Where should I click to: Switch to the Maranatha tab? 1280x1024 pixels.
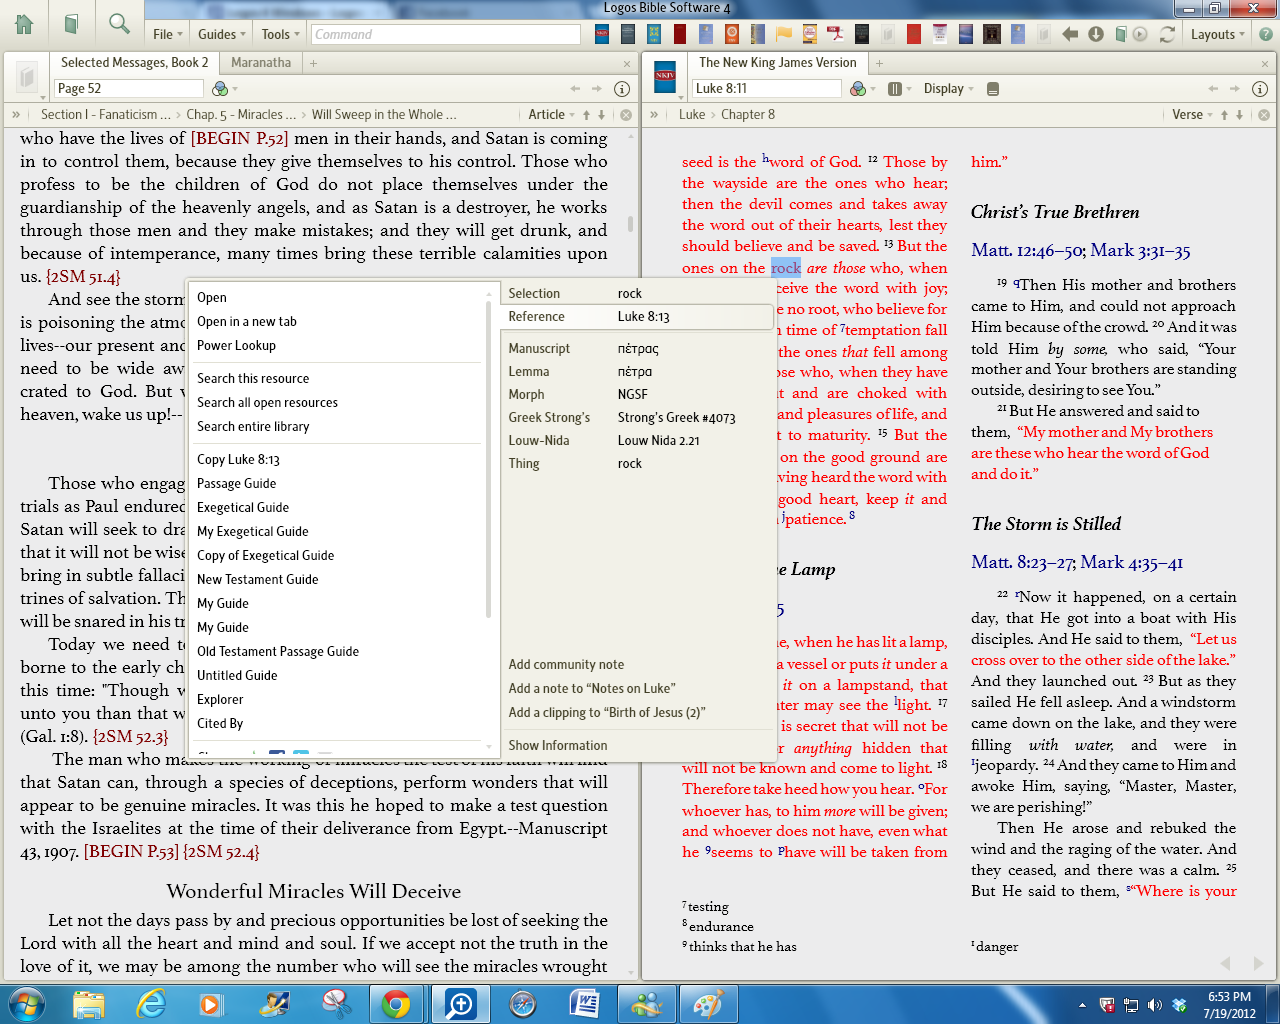click(261, 63)
